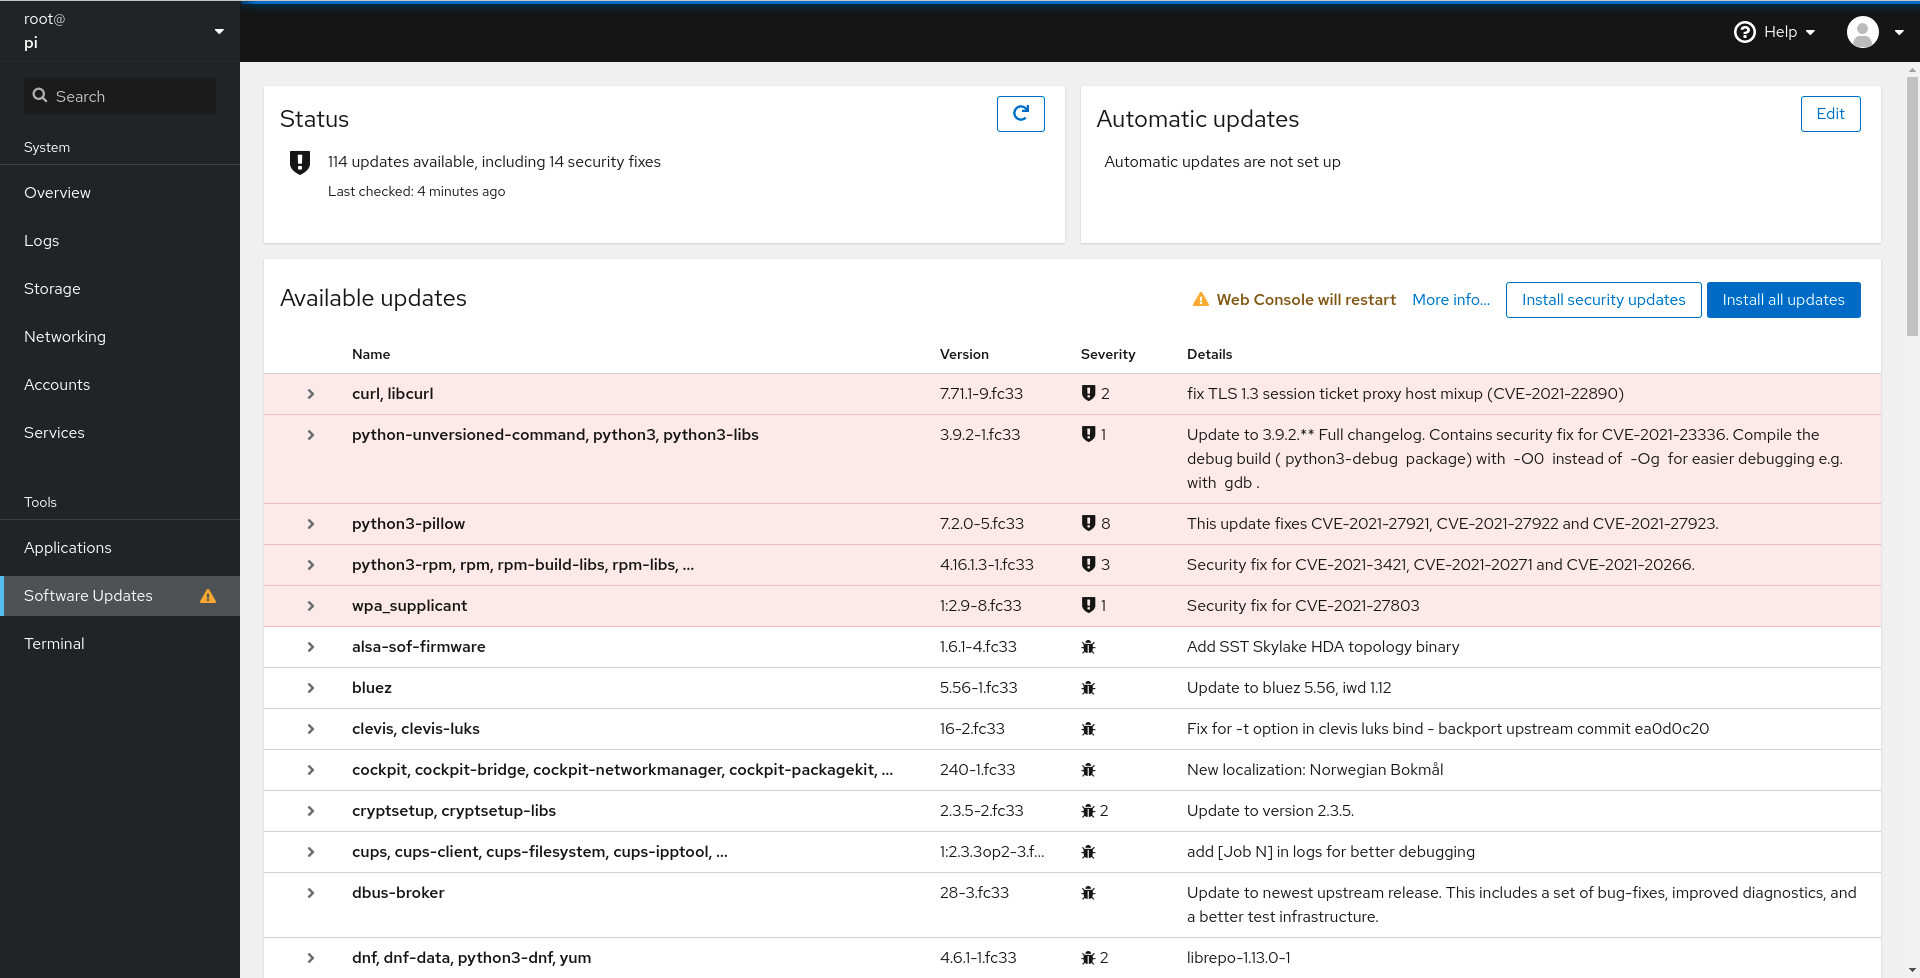Image resolution: width=1920 pixels, height=978 pixels.
Task: Open the root@pi host switcher dropdown
Action: pyautogui.click(x=219, y=31)
